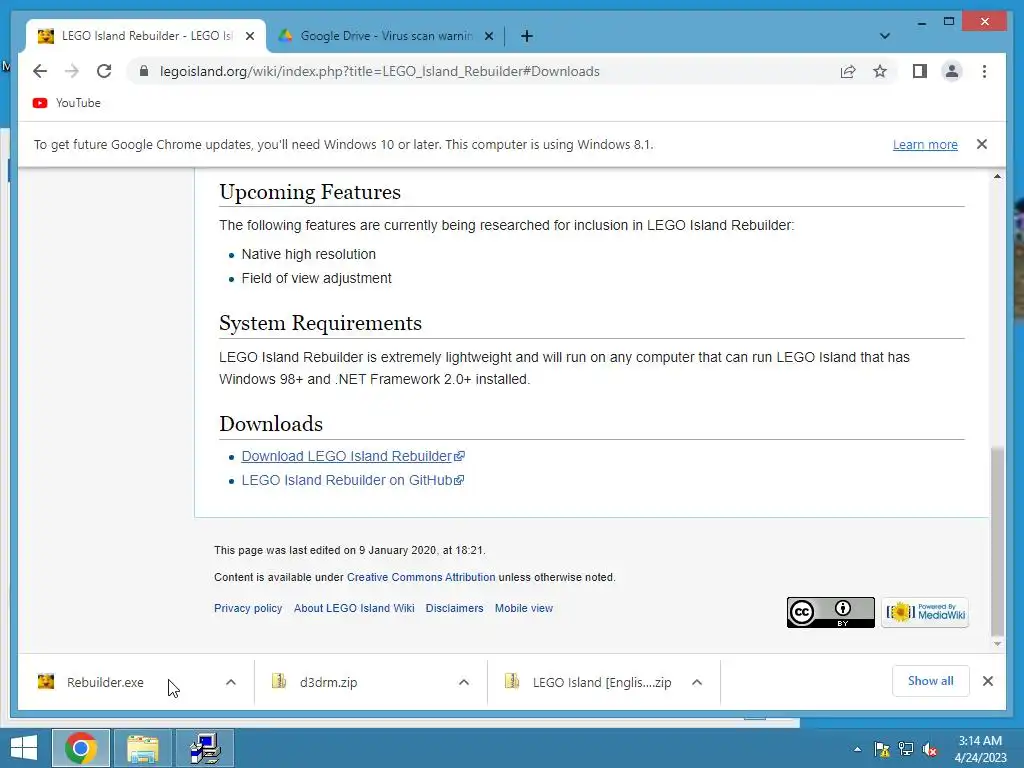Viewport: 1024px width, 768px height.
Task: Close the downloads bar
Action: (x=987, y=681)
